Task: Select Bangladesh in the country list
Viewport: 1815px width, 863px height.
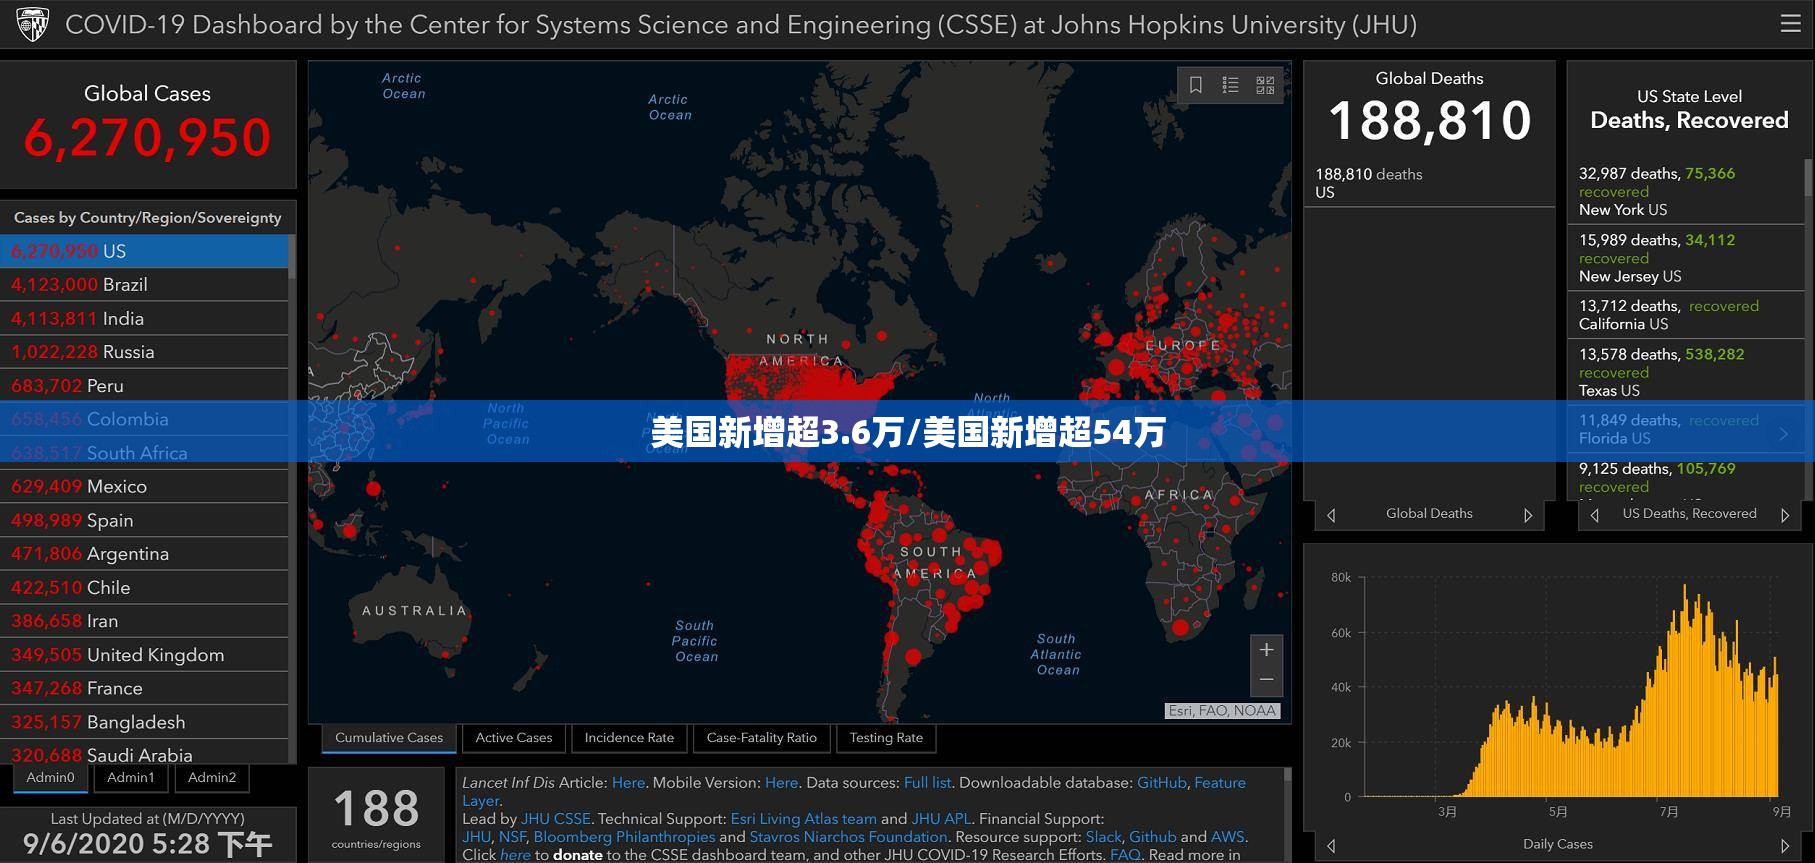Action: click(144, 722)
